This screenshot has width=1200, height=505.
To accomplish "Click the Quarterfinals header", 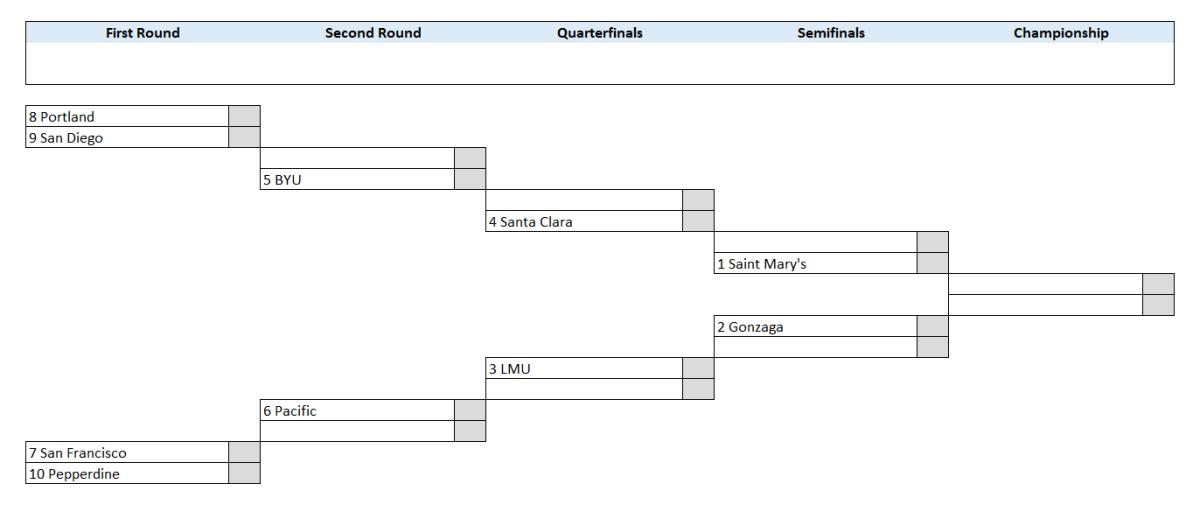I will (x=599, y=33).
